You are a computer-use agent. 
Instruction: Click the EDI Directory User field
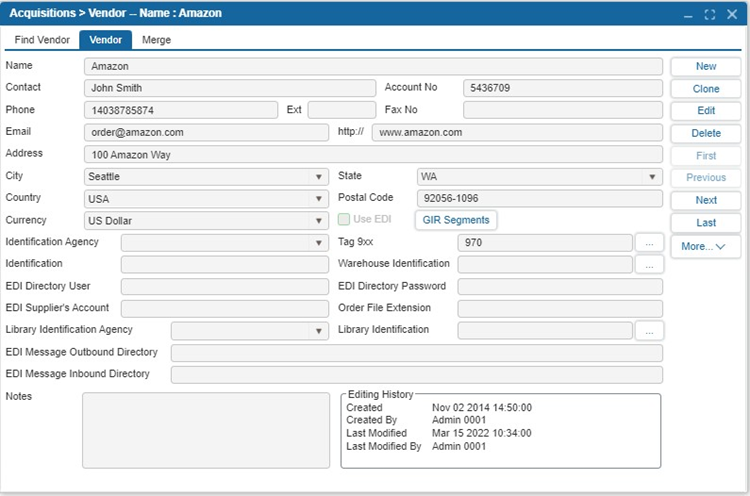coord(225,287)
